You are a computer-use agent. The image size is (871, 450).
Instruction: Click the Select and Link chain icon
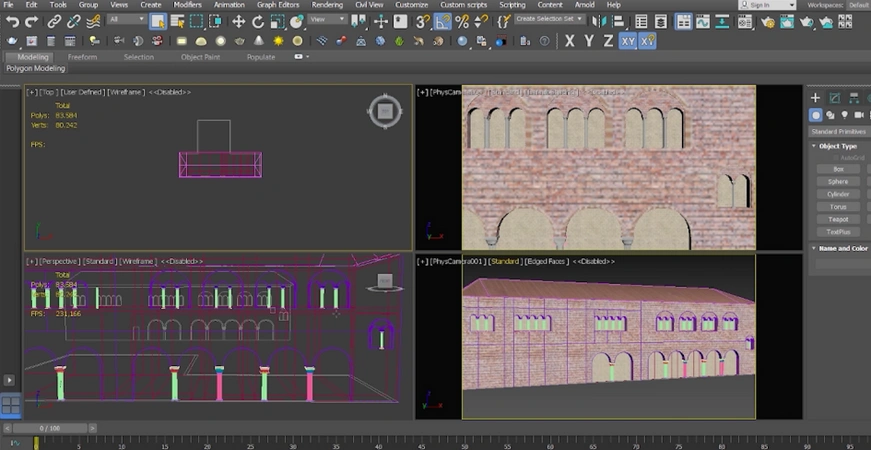pos(54,22)
